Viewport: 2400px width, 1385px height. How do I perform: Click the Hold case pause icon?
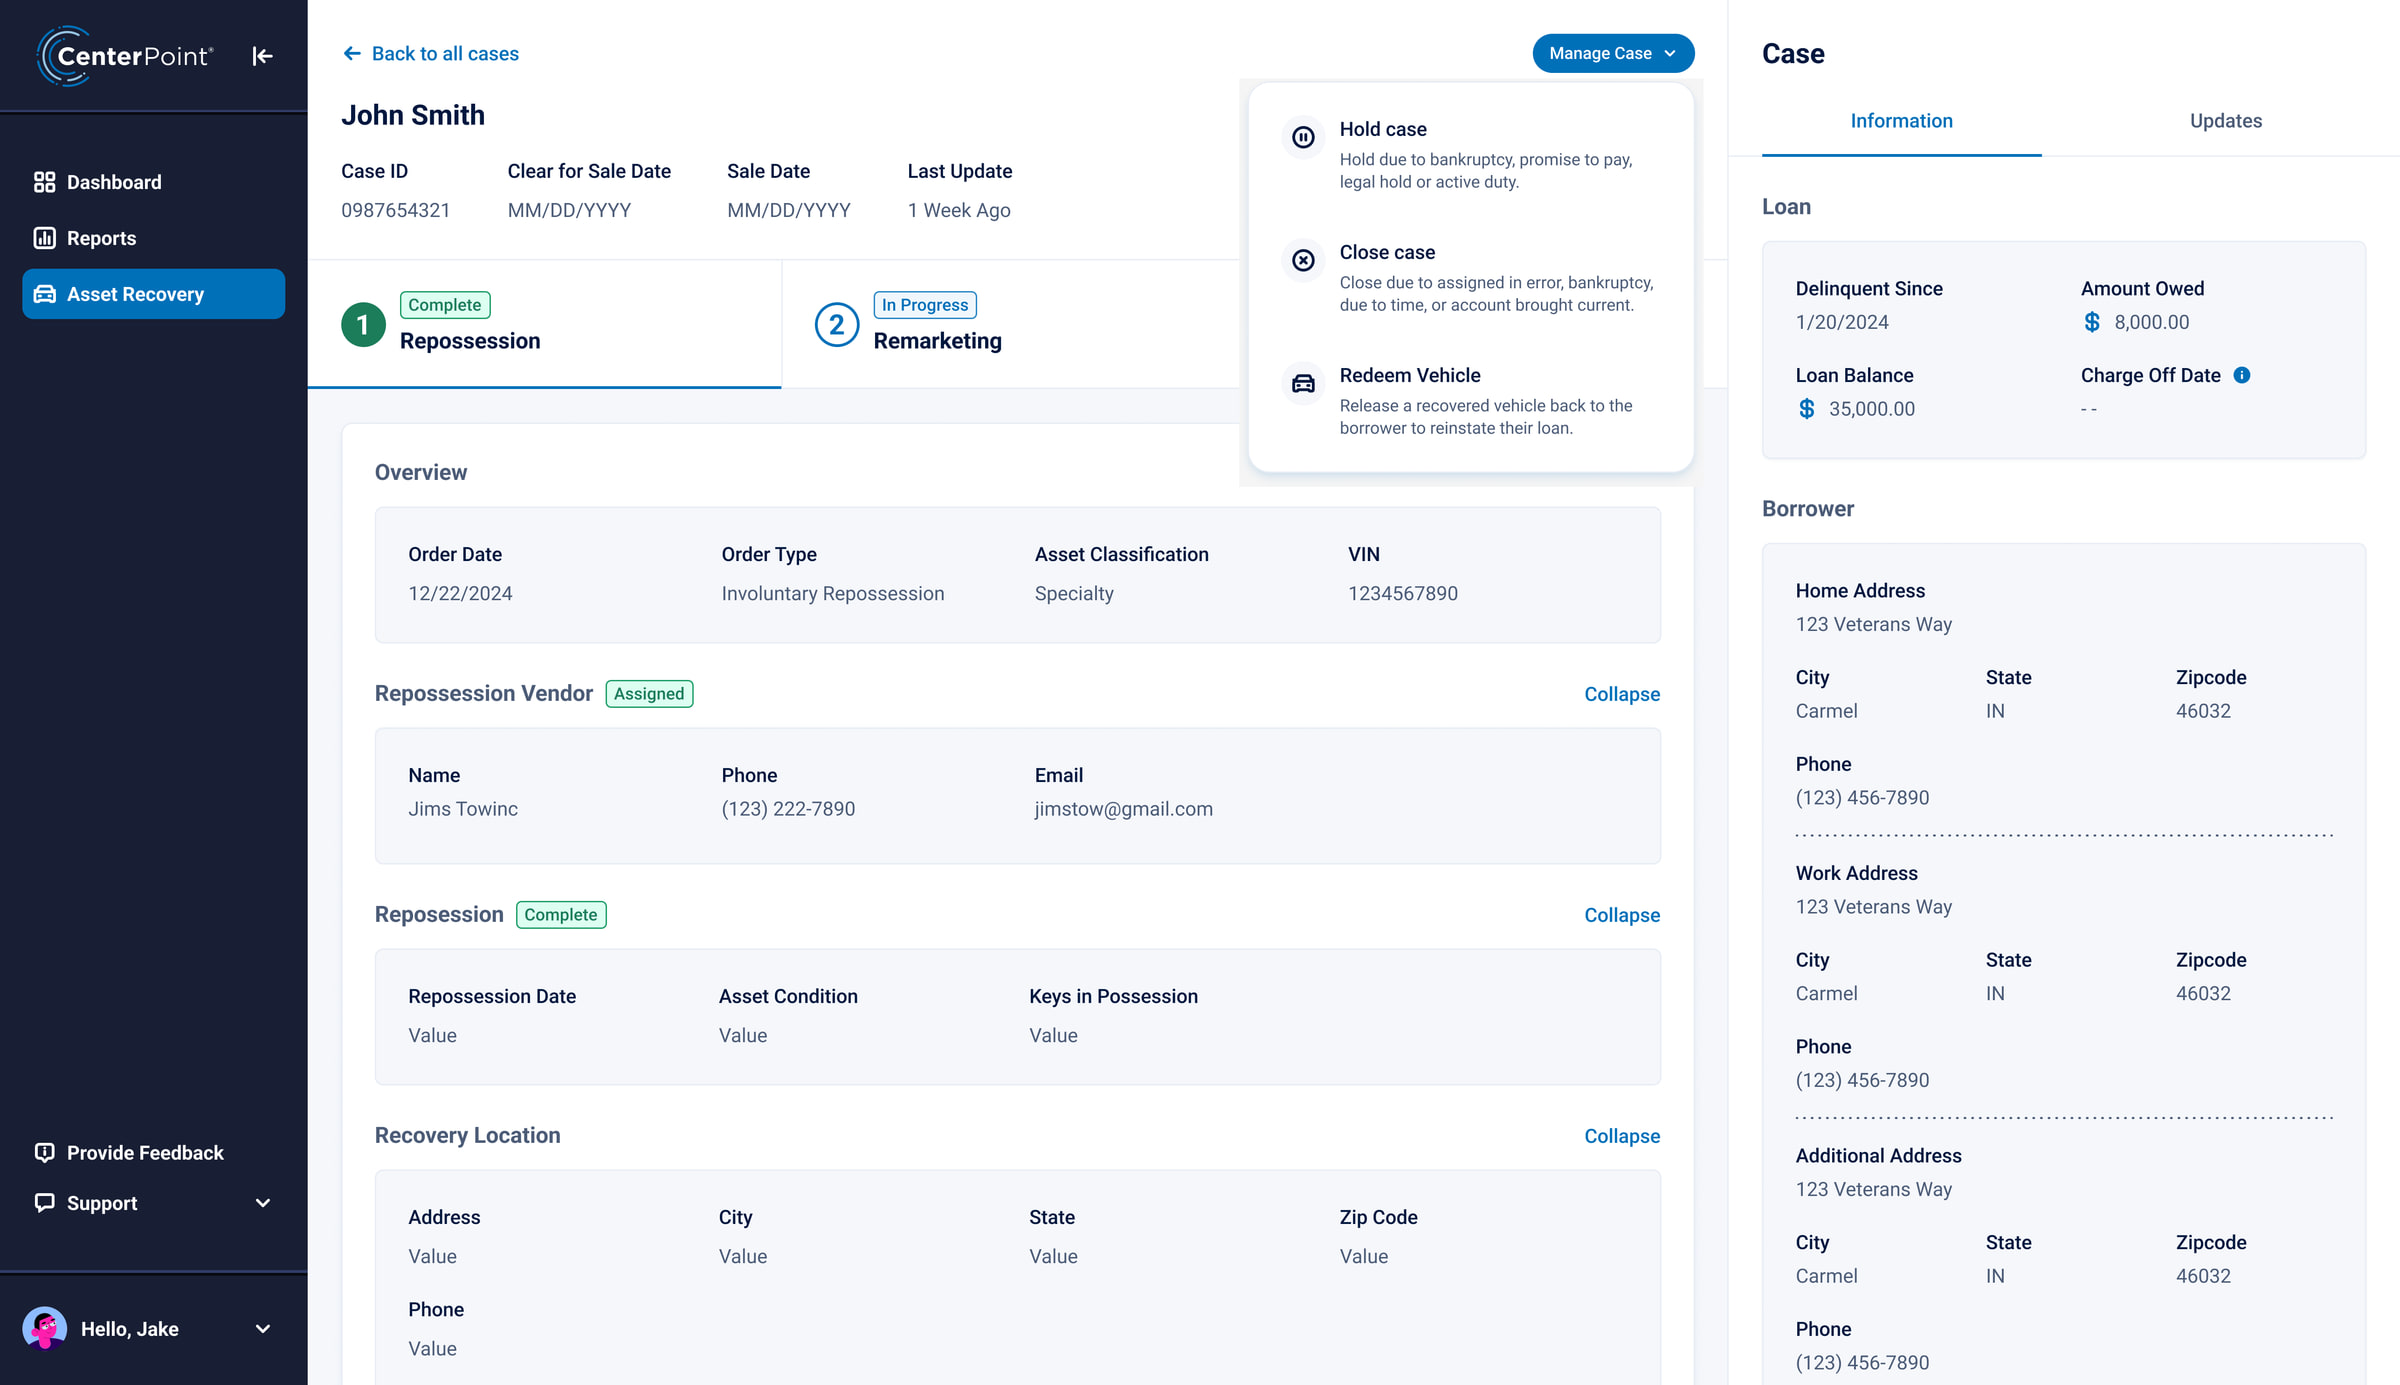1303,137
